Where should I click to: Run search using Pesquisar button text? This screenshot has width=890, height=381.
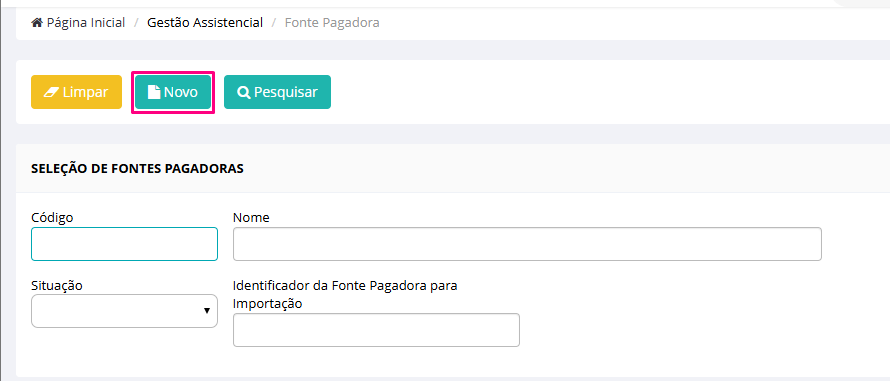click(286, 92)
